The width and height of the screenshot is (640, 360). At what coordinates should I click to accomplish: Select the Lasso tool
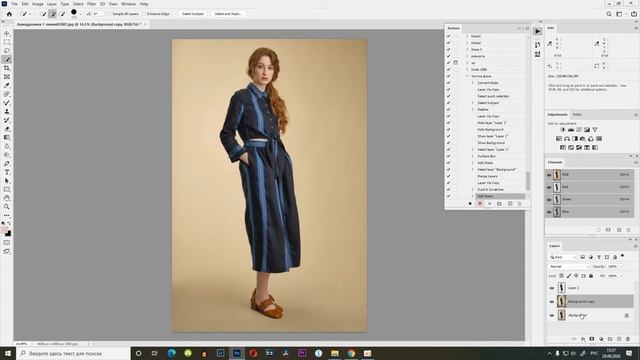pyautogui.click(x=7, y=51)
